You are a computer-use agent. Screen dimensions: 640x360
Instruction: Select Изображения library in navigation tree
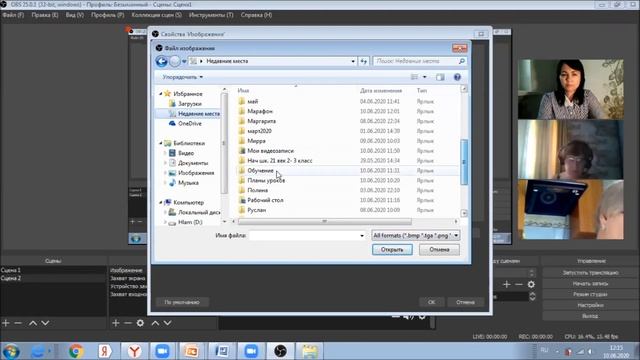(x=196, y=173)
